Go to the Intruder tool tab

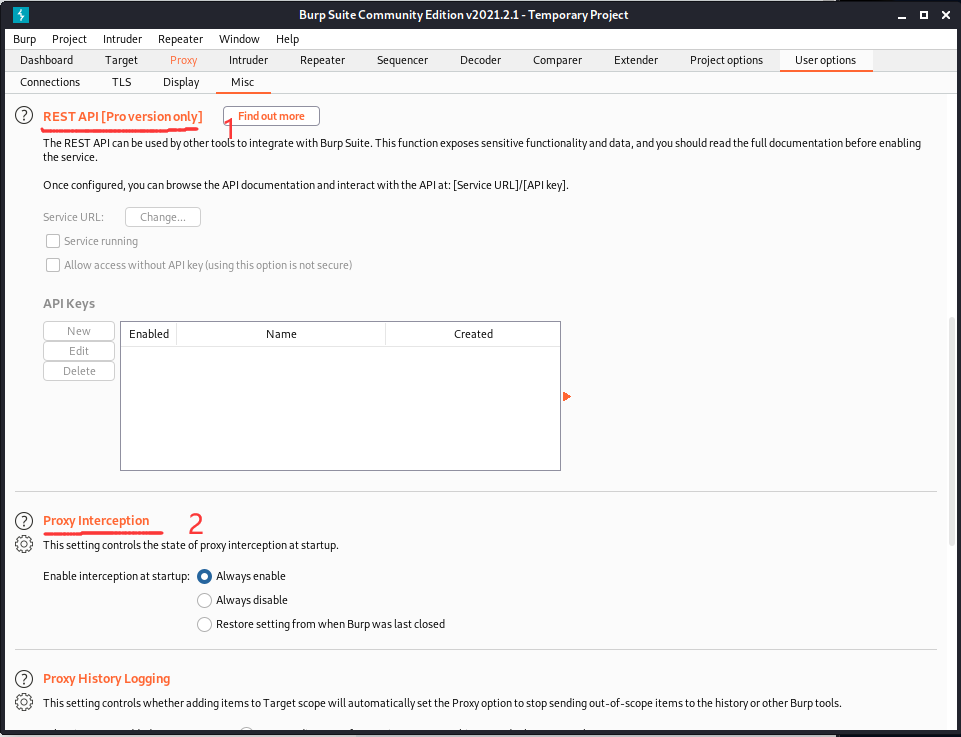point(248,60)
